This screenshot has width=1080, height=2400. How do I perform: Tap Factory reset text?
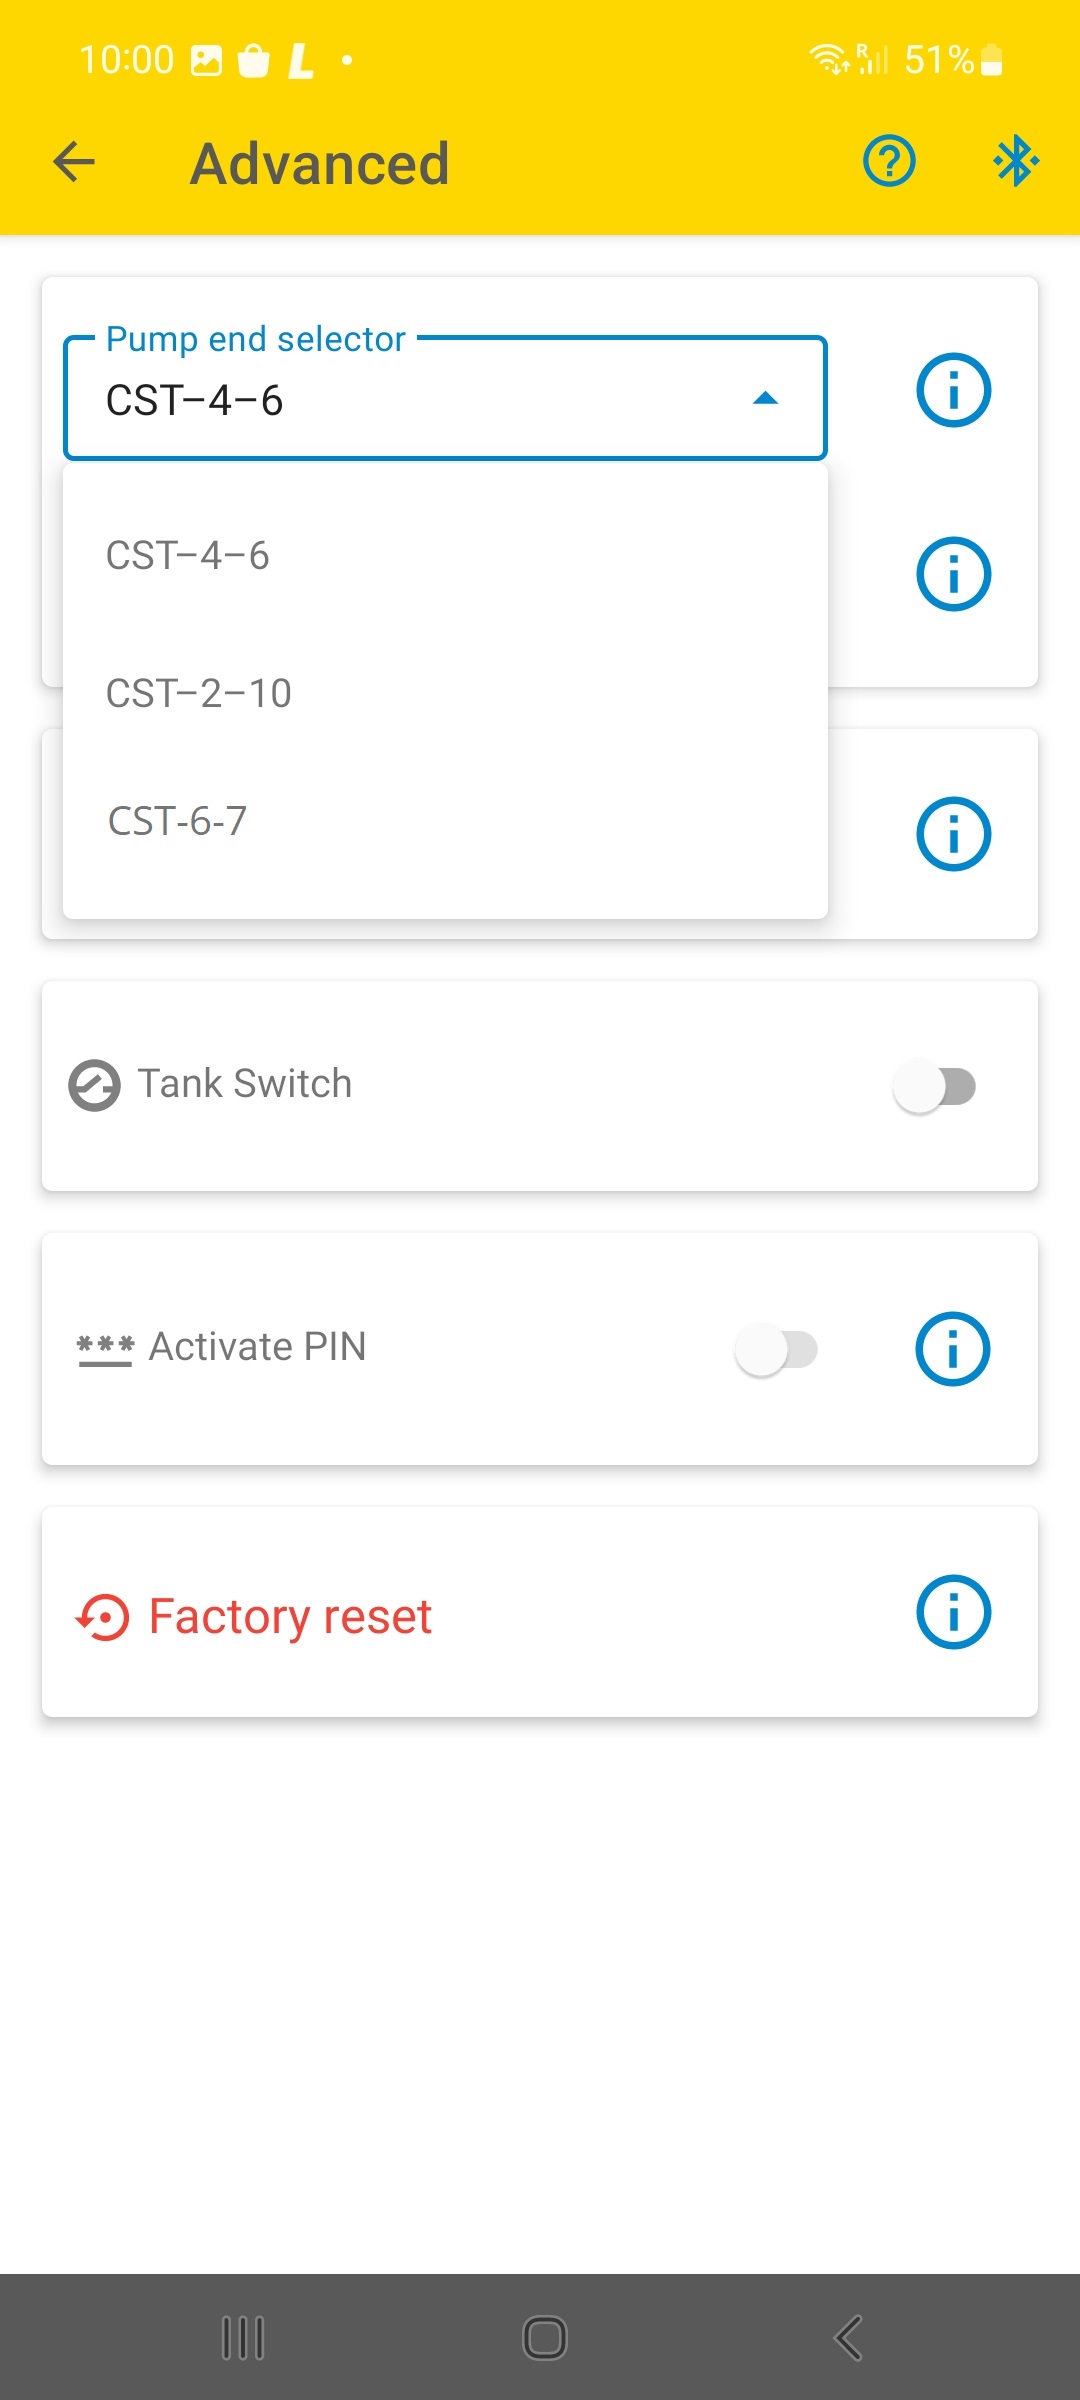click(290, 1617)
